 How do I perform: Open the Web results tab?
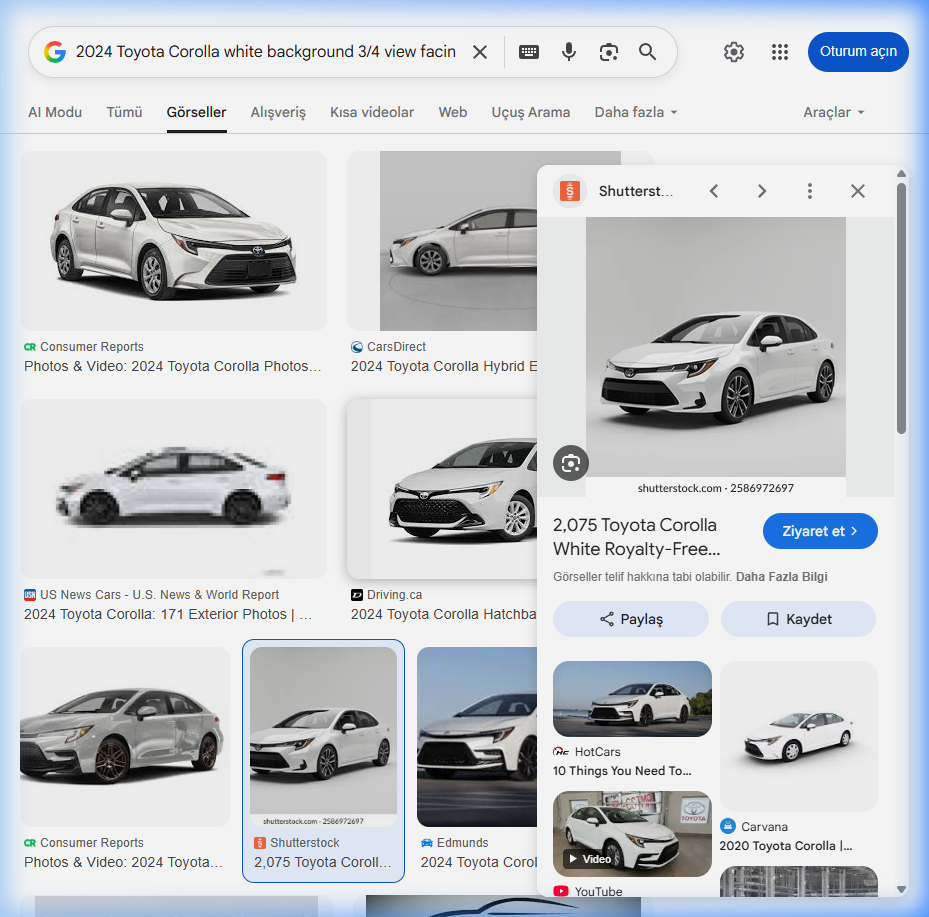point(453,112)
